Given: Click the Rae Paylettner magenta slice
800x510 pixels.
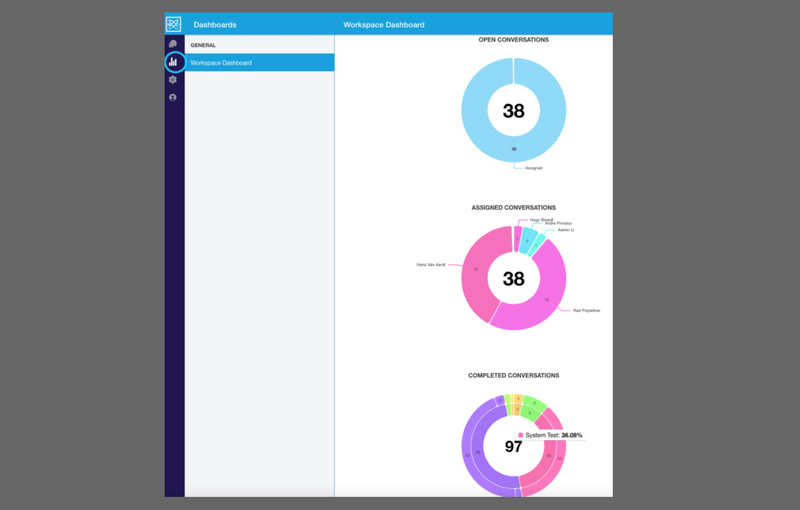Looking at the screenshot, I should tap(548, 301).
